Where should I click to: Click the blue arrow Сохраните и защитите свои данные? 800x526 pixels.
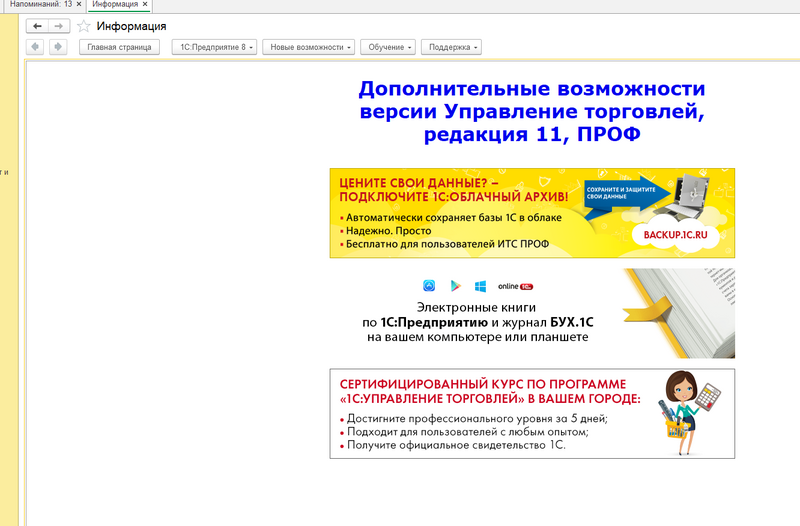[627, 193]
